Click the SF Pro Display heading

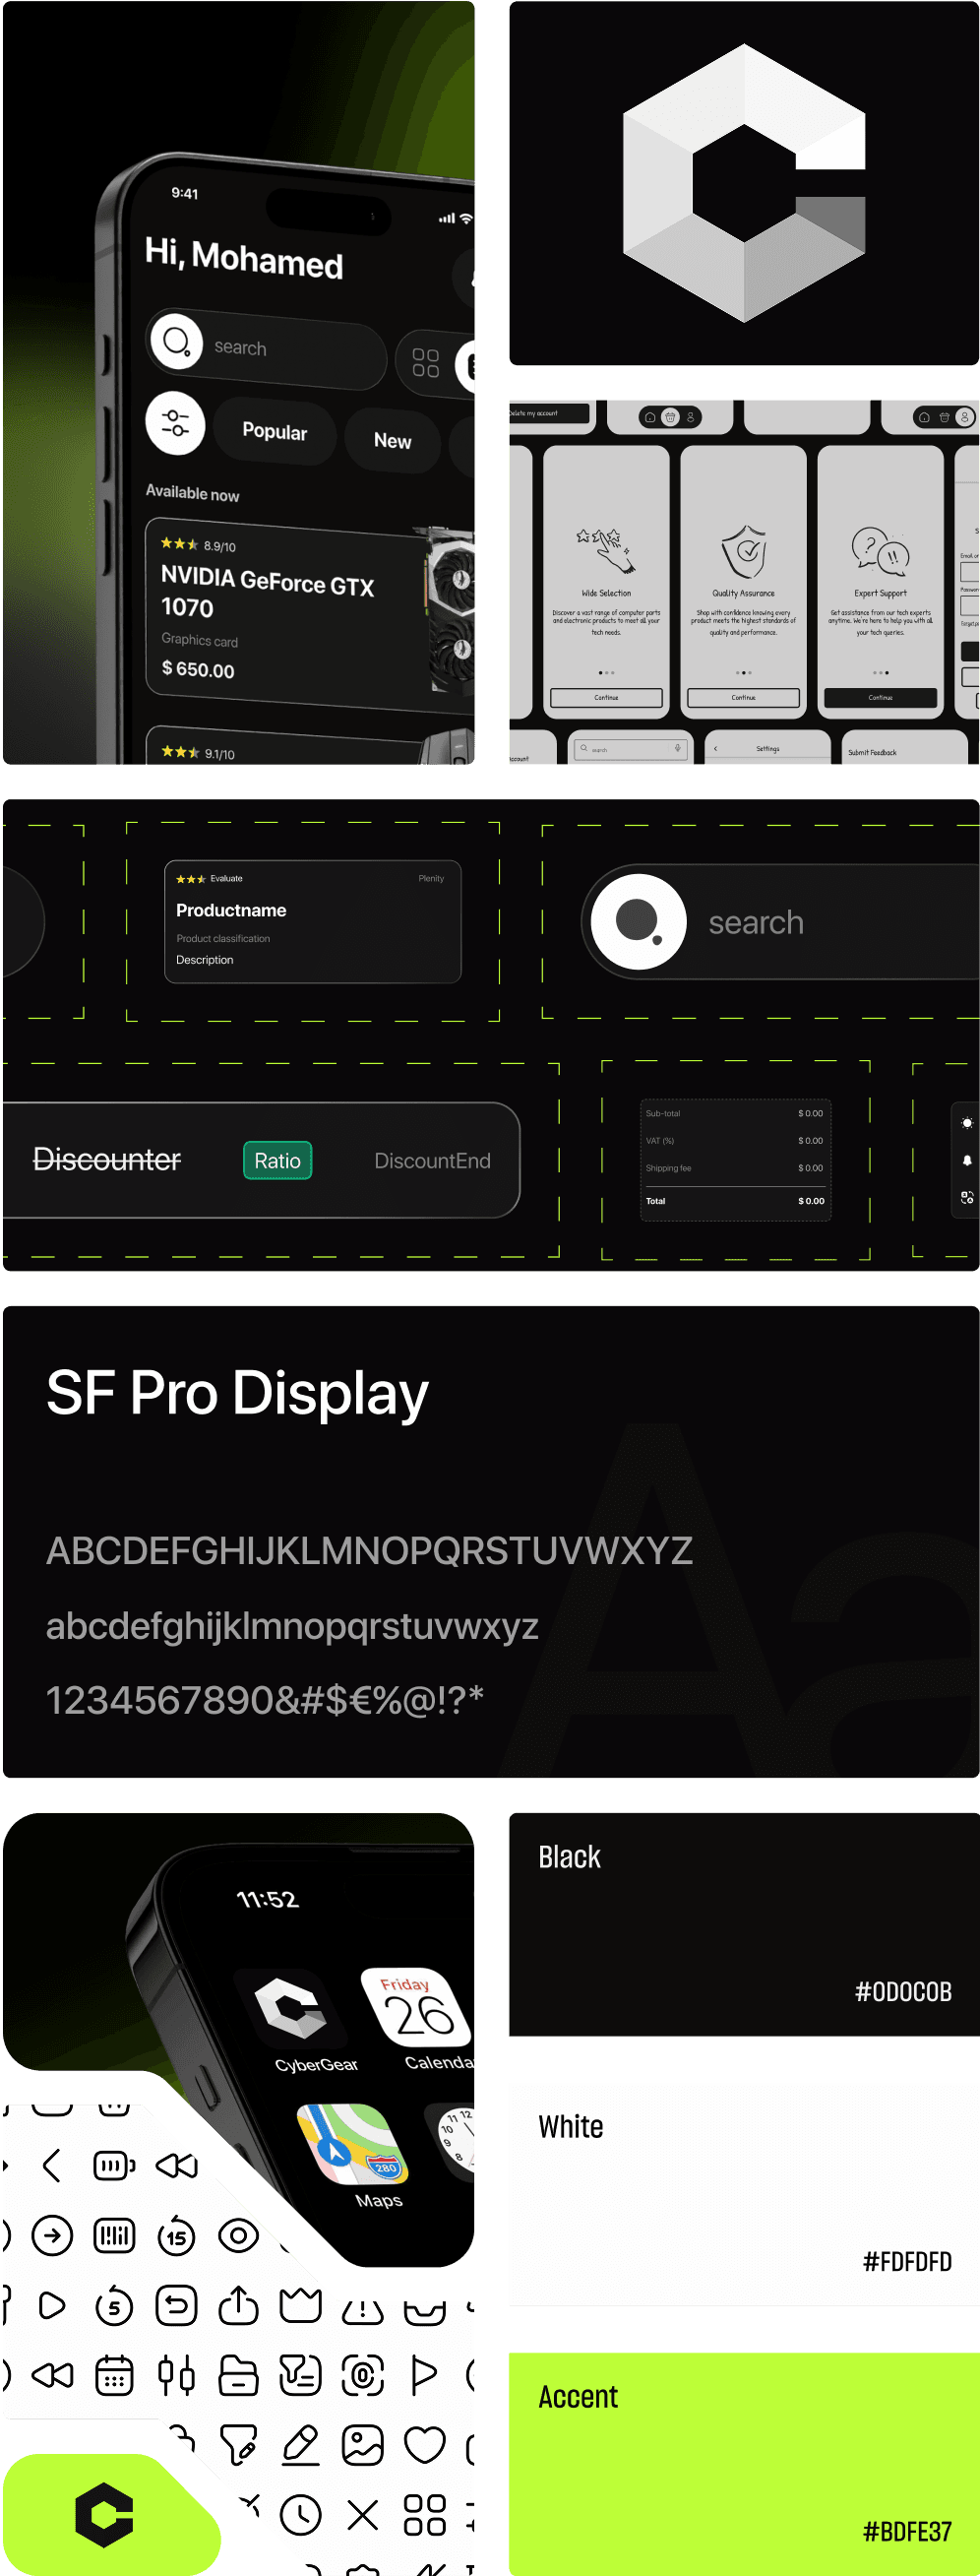[237, 1393]
